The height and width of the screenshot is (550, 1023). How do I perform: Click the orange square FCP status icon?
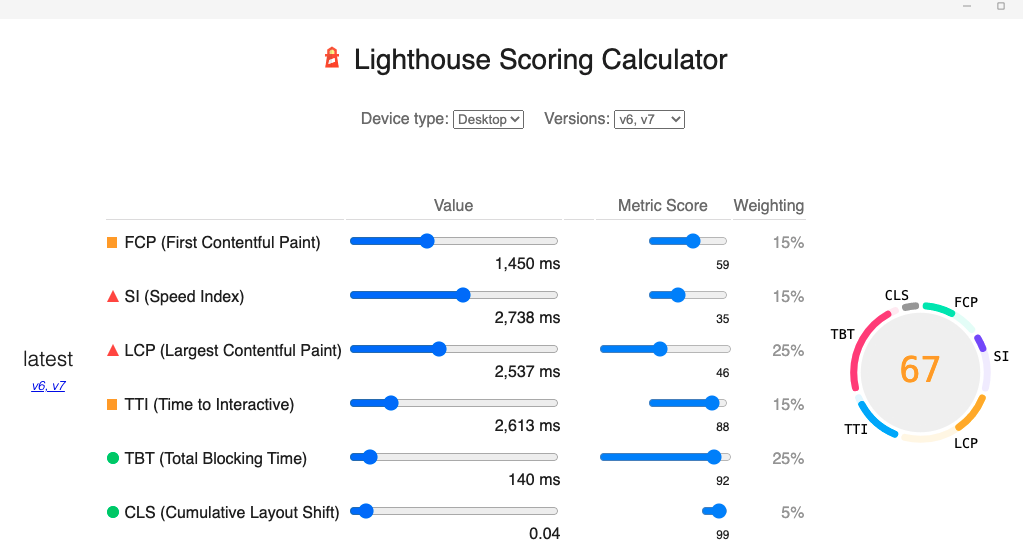click(112, 243)
